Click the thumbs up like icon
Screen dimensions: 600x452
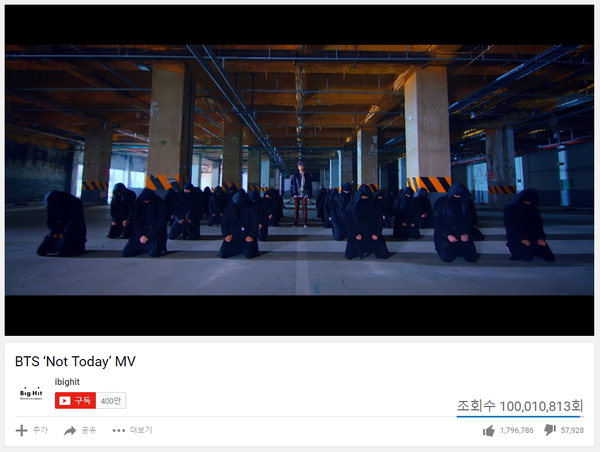point(489,431)
